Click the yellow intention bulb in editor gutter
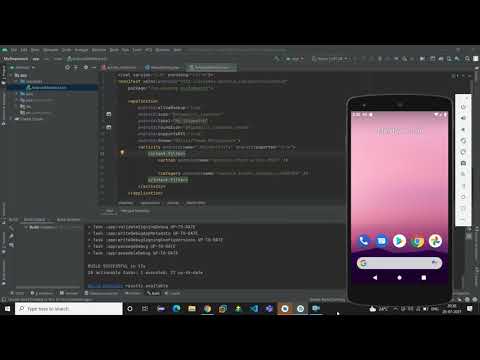Screen dimensions: 480x360 (122, 153)
